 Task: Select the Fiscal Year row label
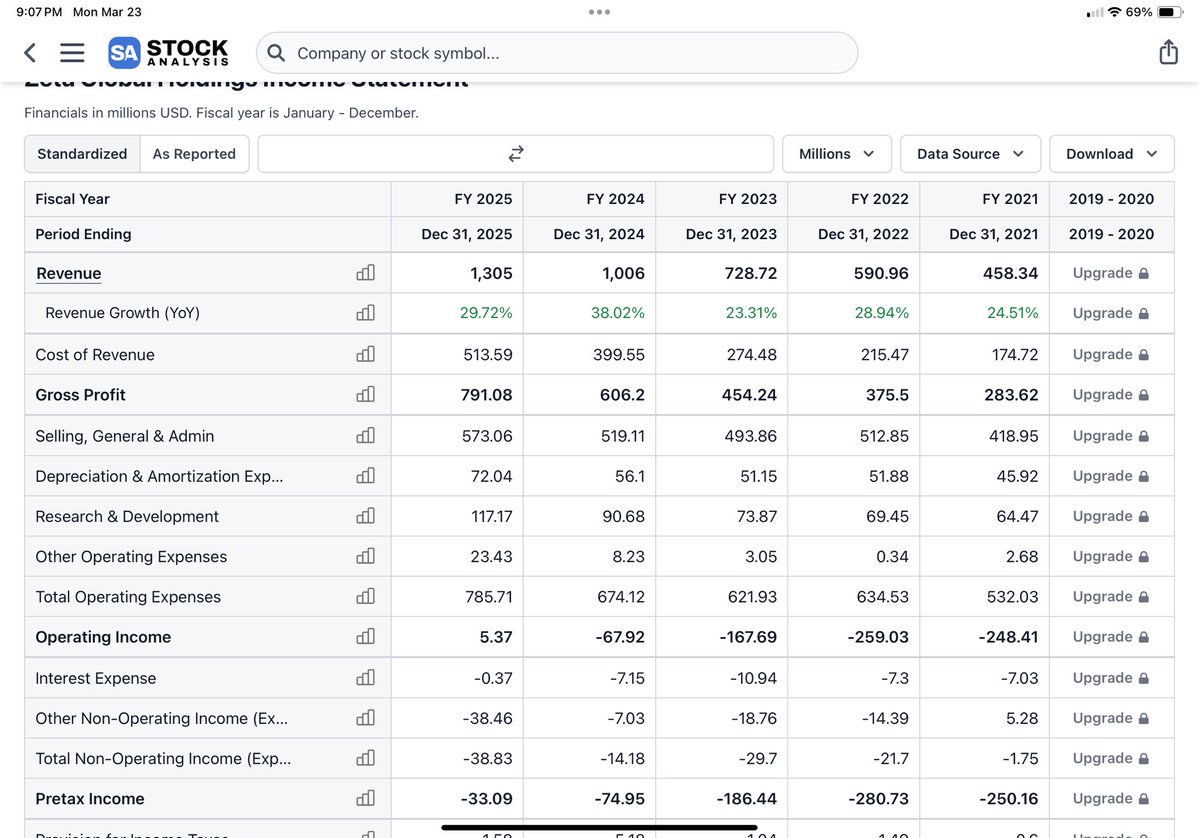click(73, 199)
